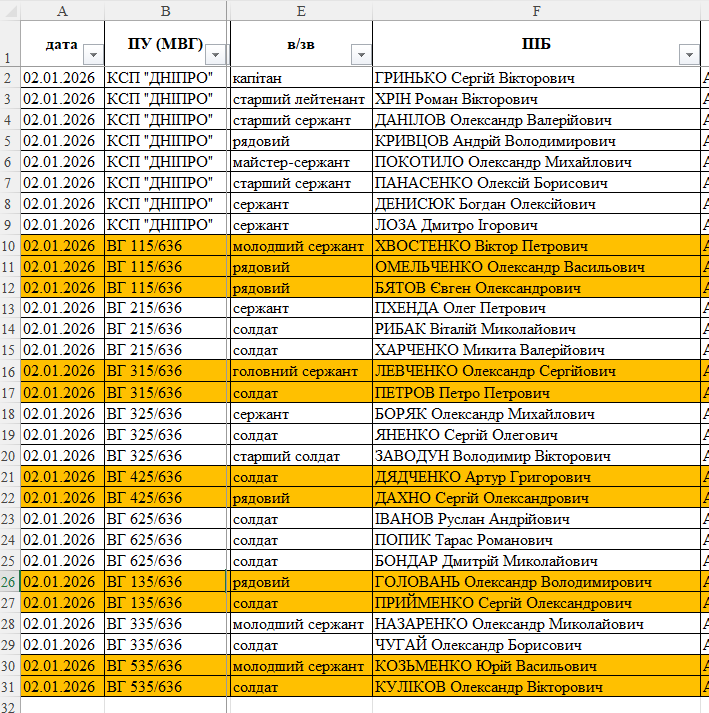709x713 pixels.
Task: Select молодший сержант cell in row 28
Action: [301, 623]
